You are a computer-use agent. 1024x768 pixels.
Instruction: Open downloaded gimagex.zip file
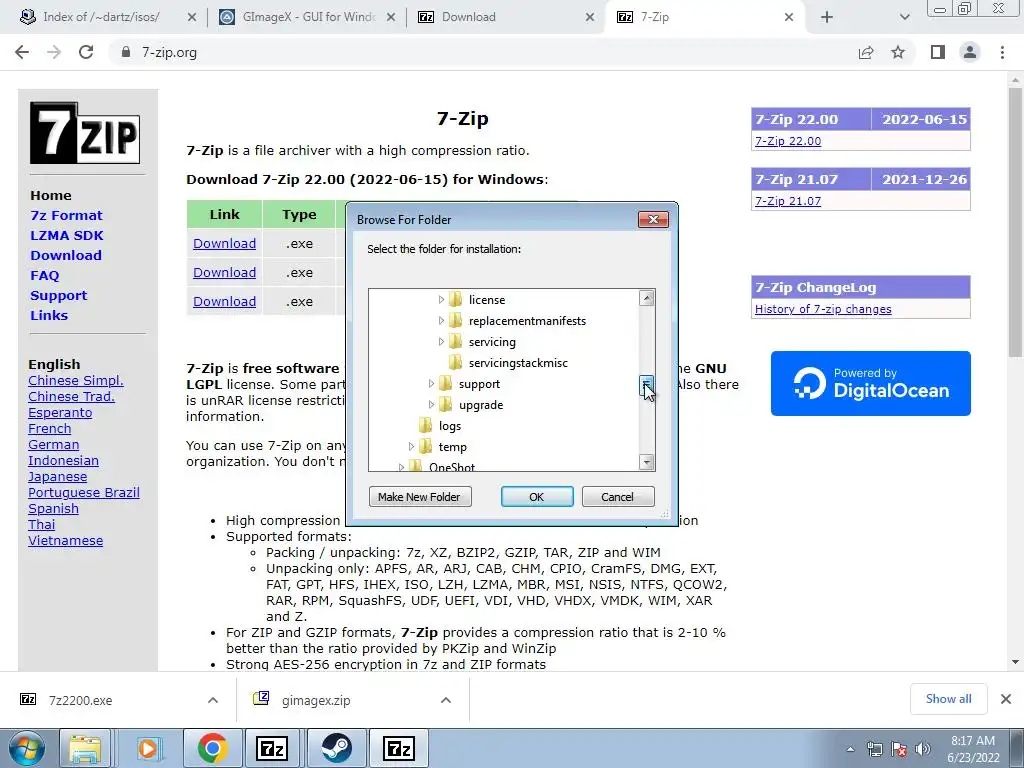pos(316,700)
